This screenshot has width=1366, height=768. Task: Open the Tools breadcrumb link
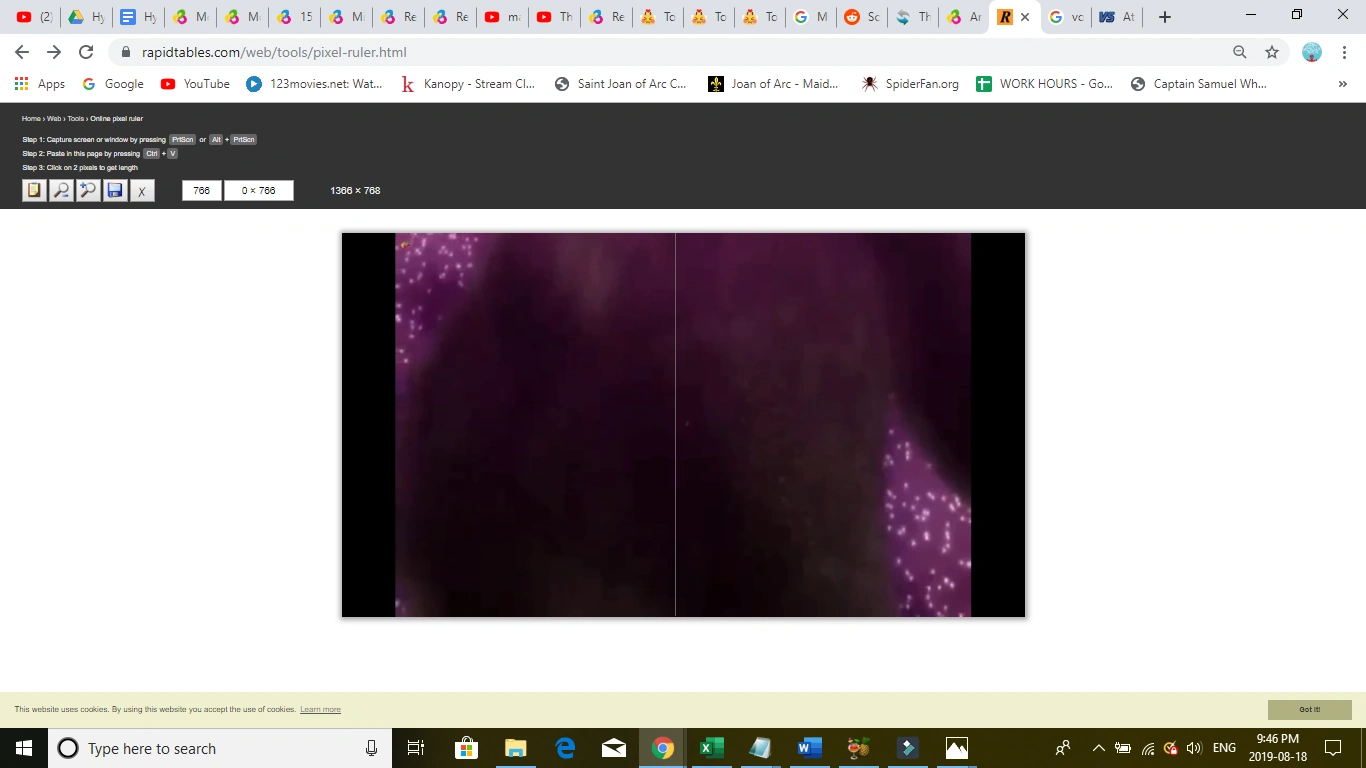click(x=76, y=119)
